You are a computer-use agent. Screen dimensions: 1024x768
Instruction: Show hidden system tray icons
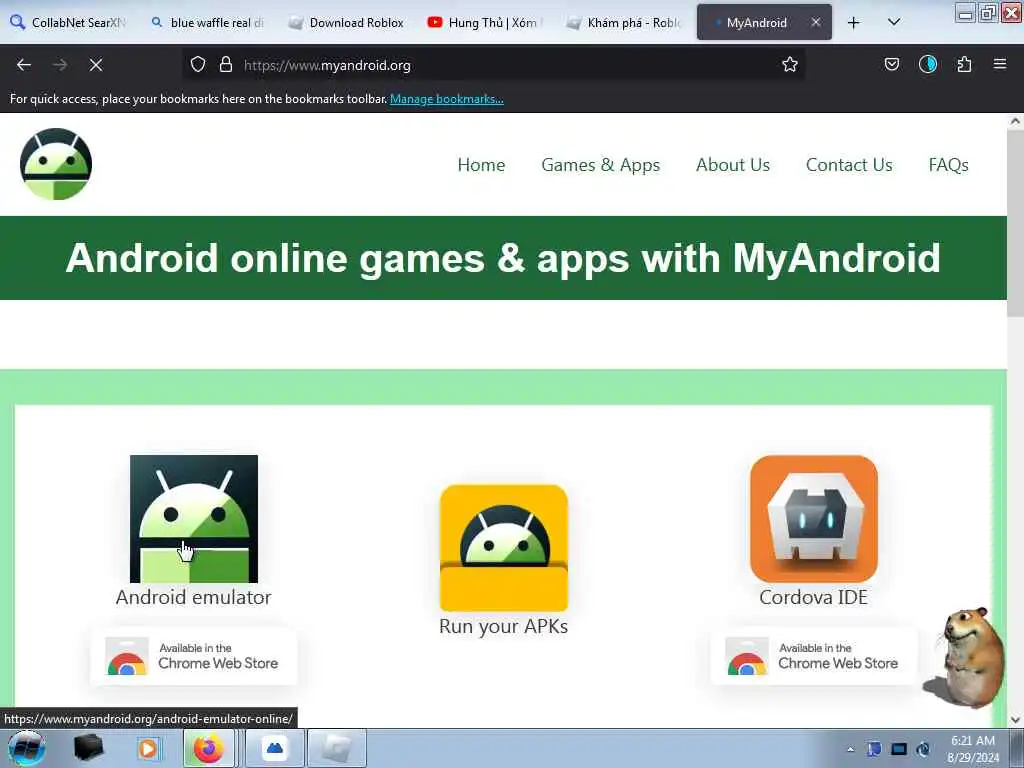coord(850,749)
